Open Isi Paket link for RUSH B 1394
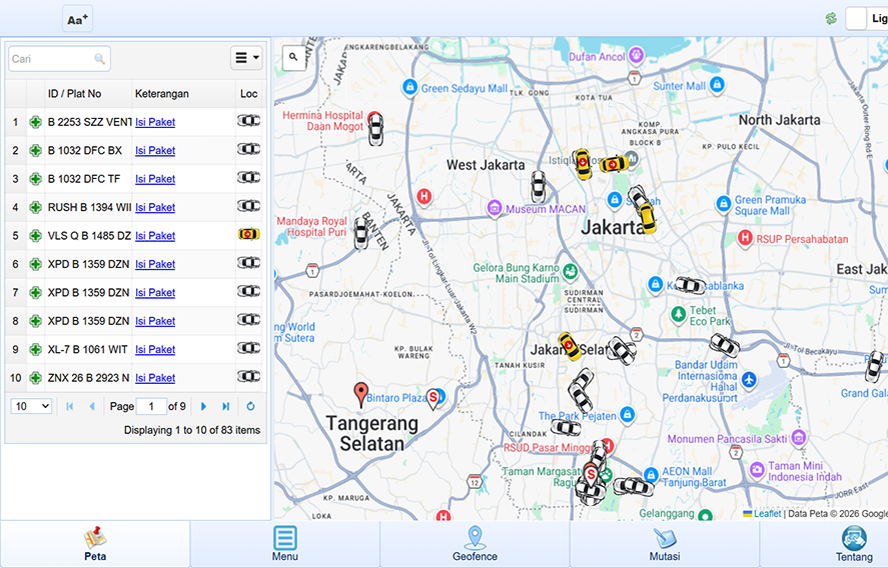Screen dimensions: 888x568 point(155,207)
